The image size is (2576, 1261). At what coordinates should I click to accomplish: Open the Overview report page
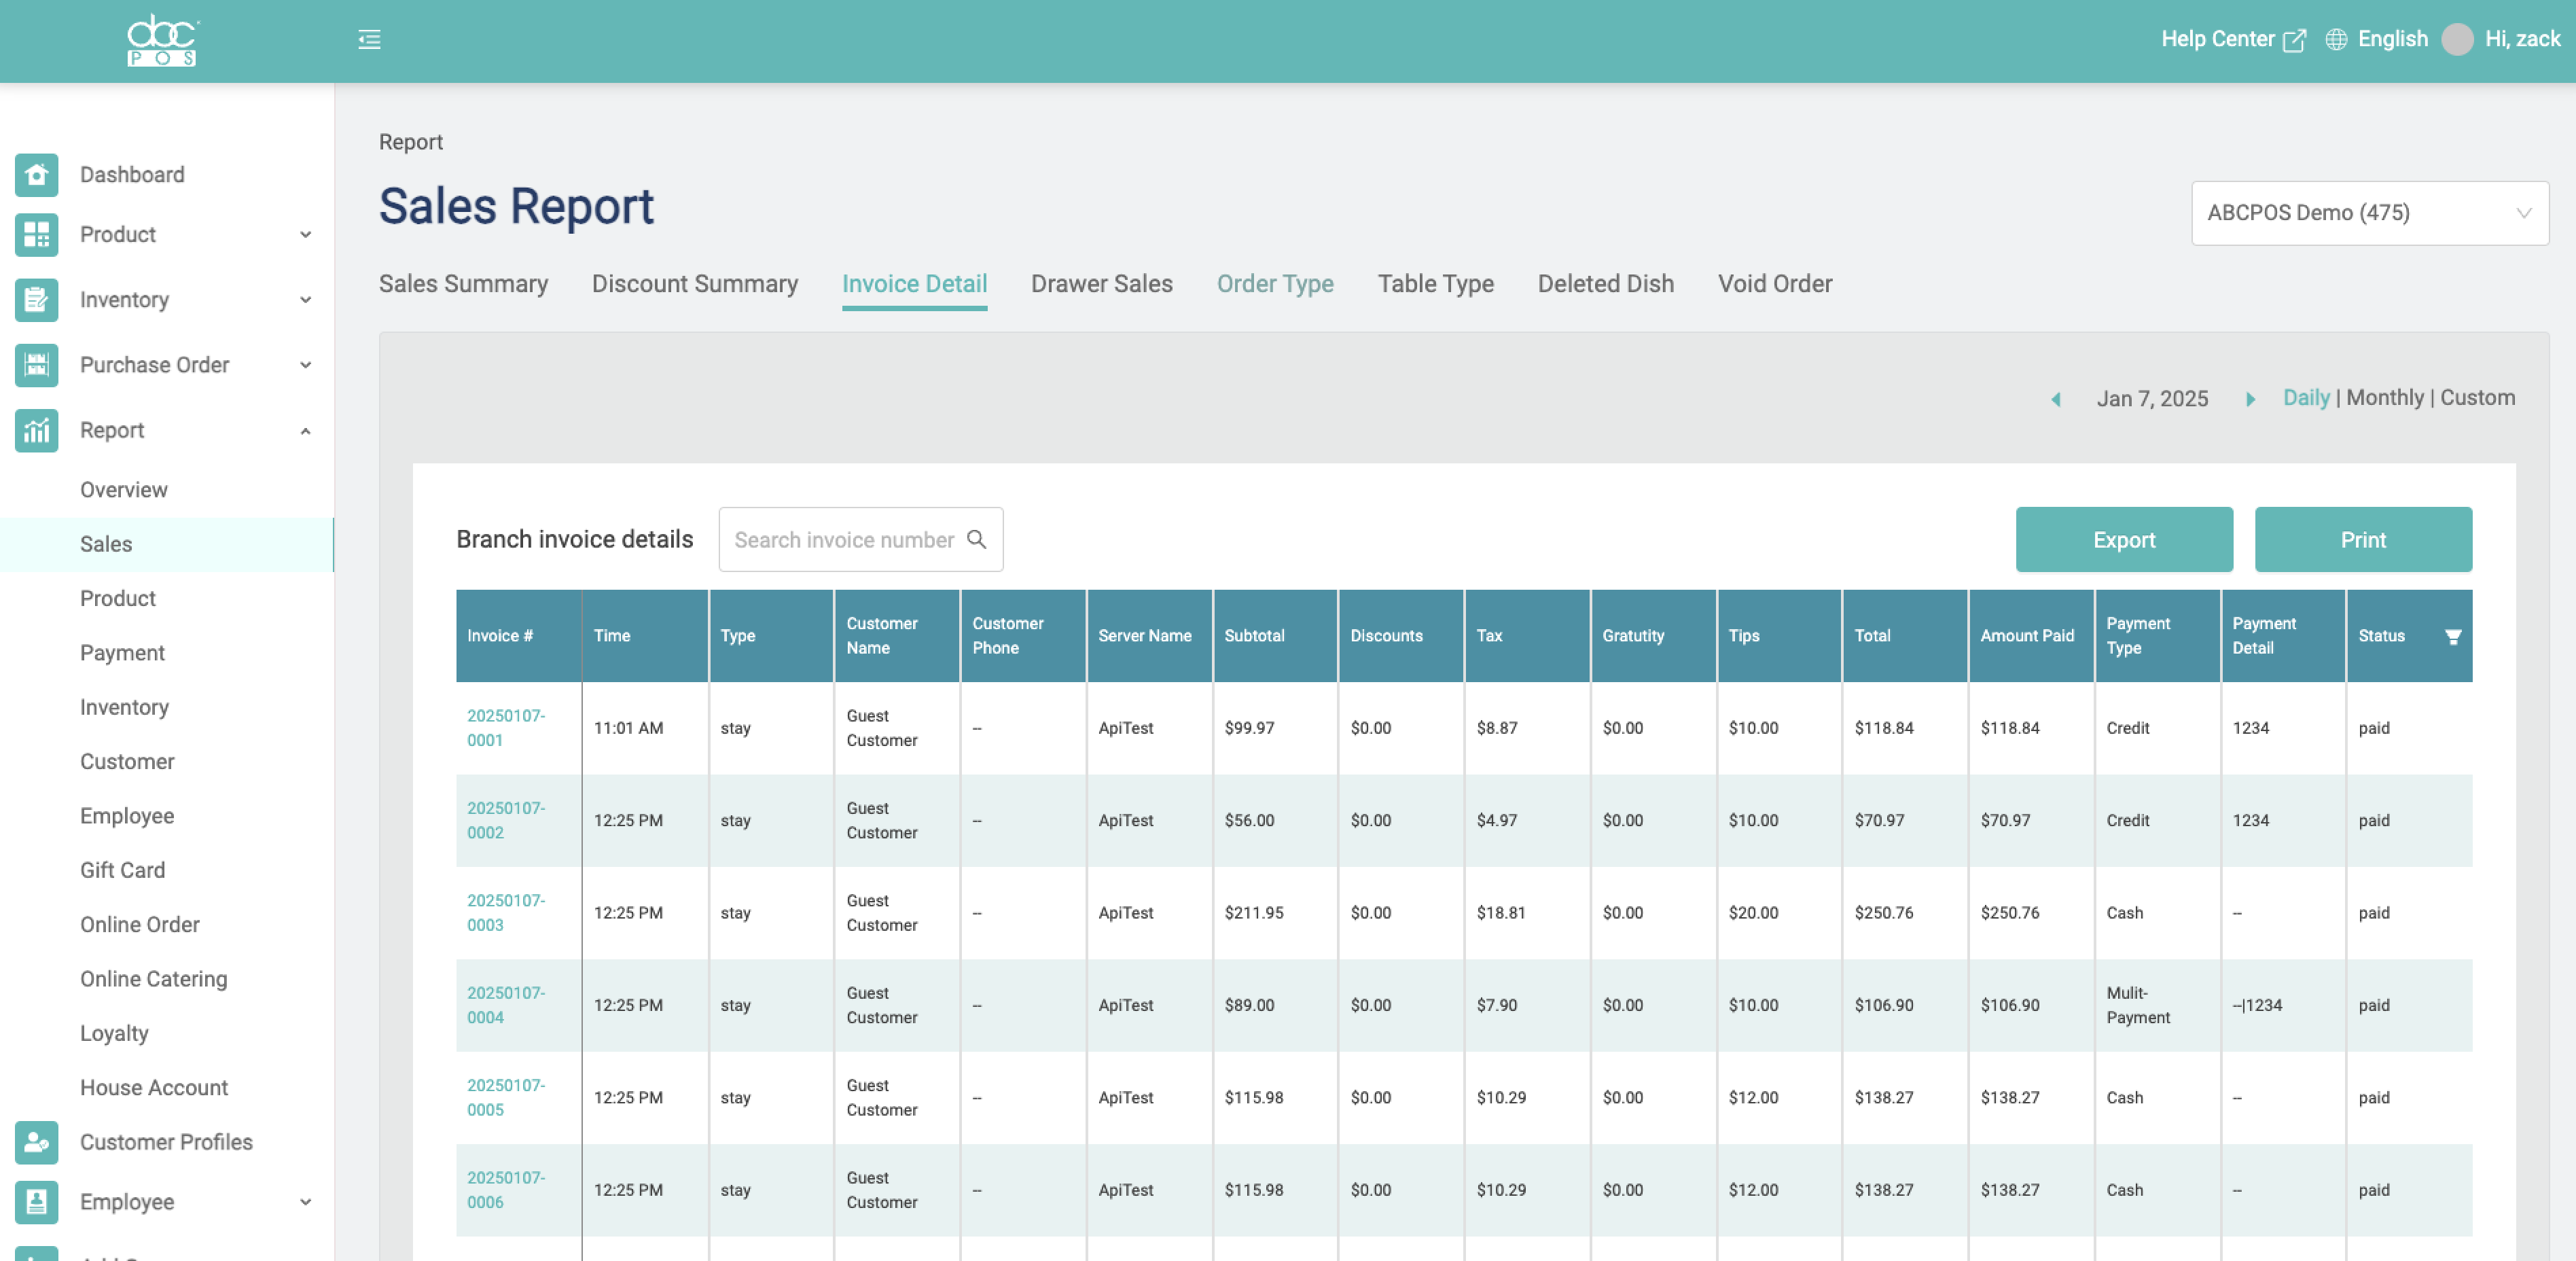(x=124, y=490)
